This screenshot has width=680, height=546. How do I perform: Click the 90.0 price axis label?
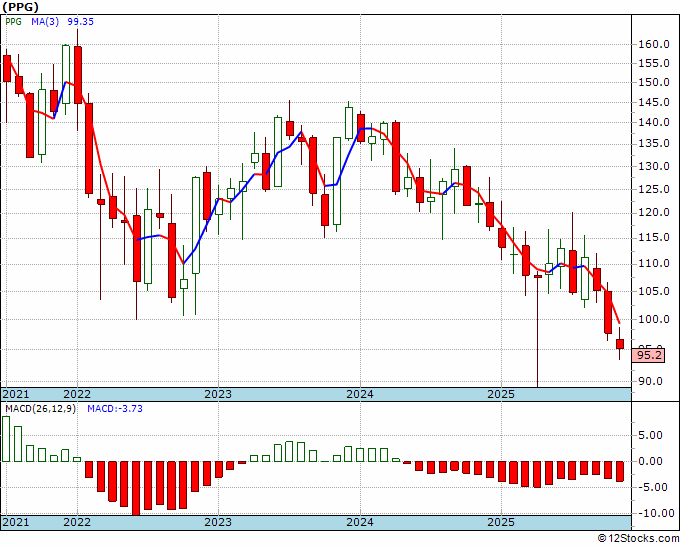pos(650,382)
